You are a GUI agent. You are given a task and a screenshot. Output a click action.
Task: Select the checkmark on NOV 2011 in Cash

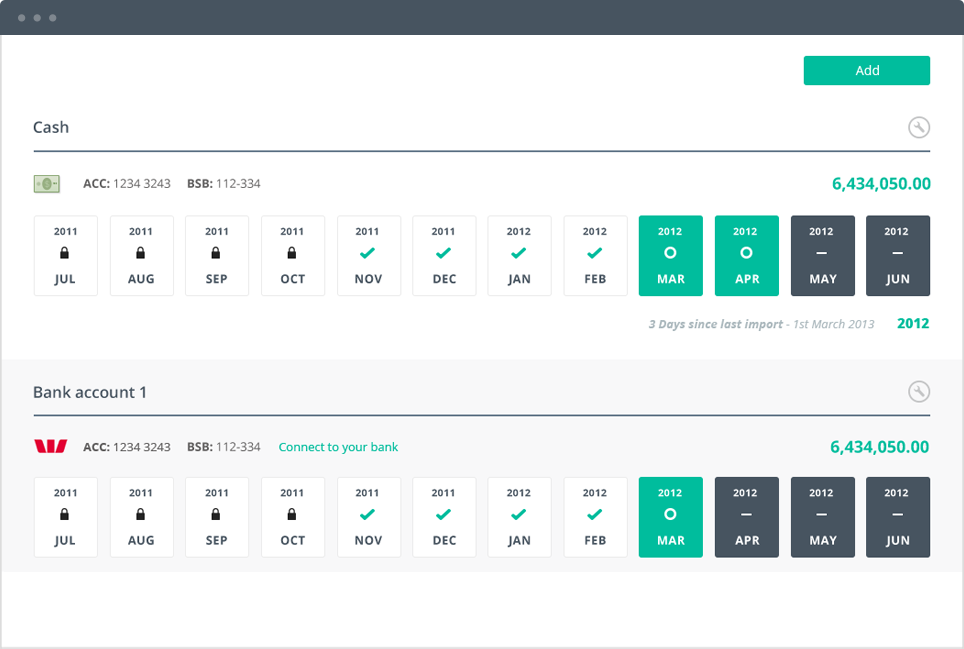click(368, 253)
